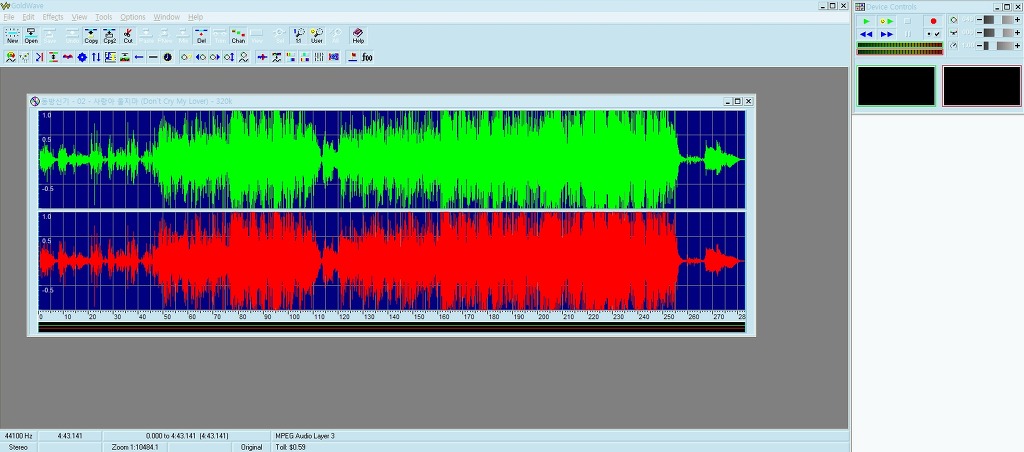
Task: Click the Open file toolbar icon
Action: tap(31, 35)
